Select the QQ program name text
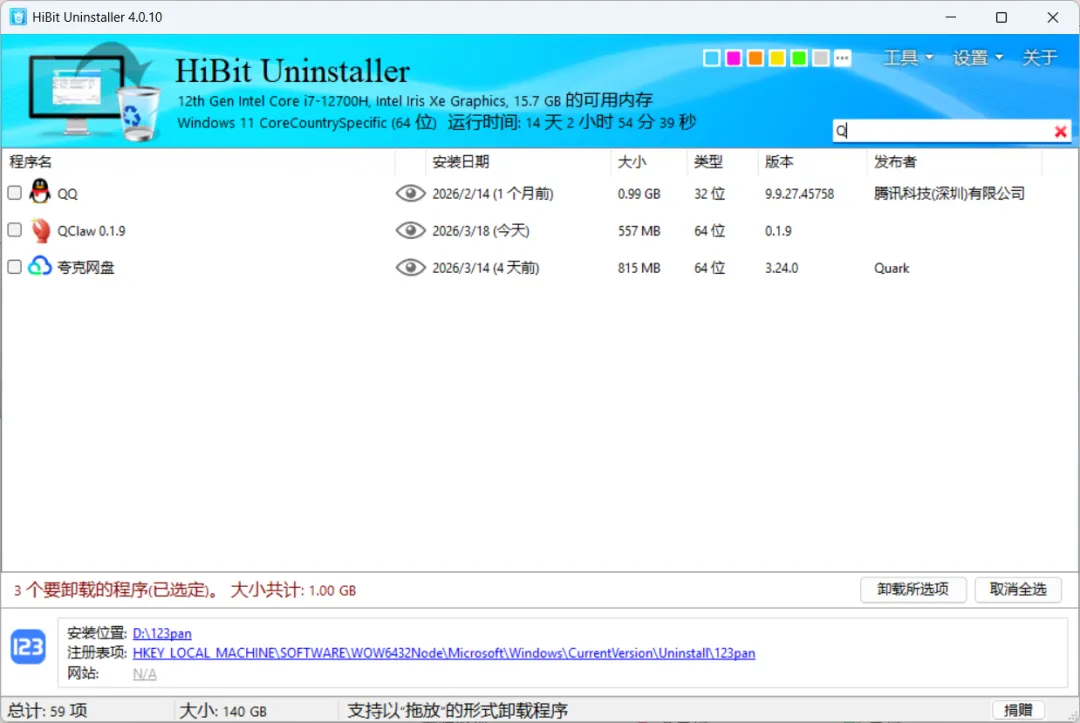 click(68, 193)
